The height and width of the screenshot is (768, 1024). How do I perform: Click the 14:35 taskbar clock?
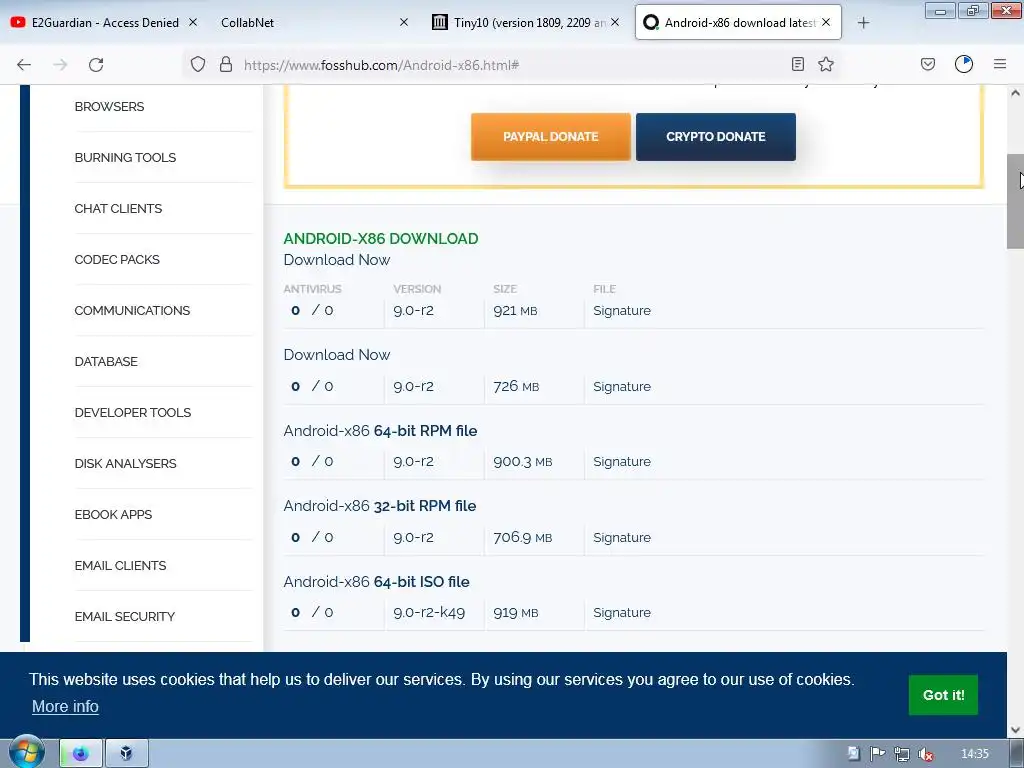[974, 754]
